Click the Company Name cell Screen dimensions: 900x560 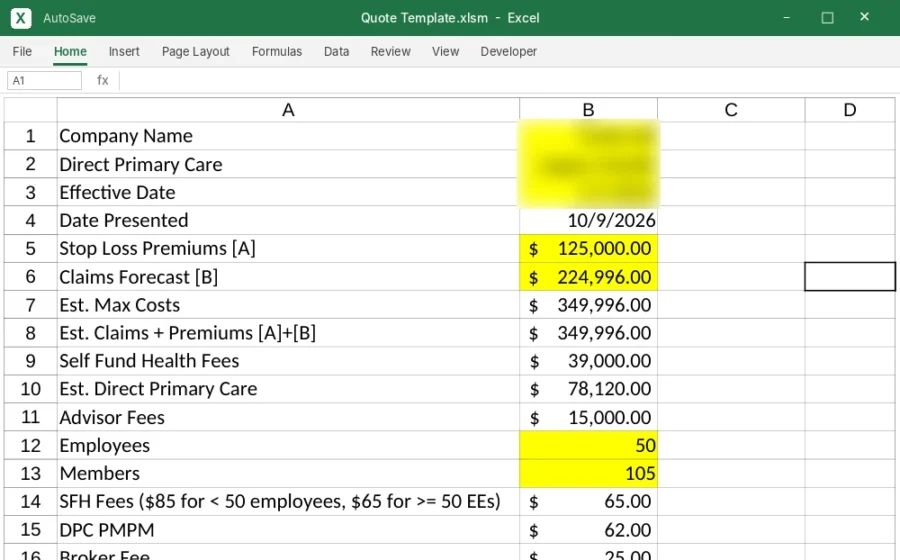[x=288, y=136]
